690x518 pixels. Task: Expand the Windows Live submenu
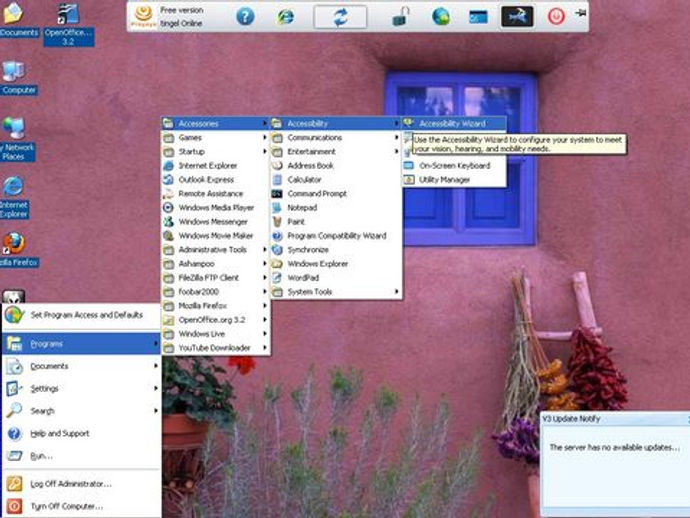215,334
